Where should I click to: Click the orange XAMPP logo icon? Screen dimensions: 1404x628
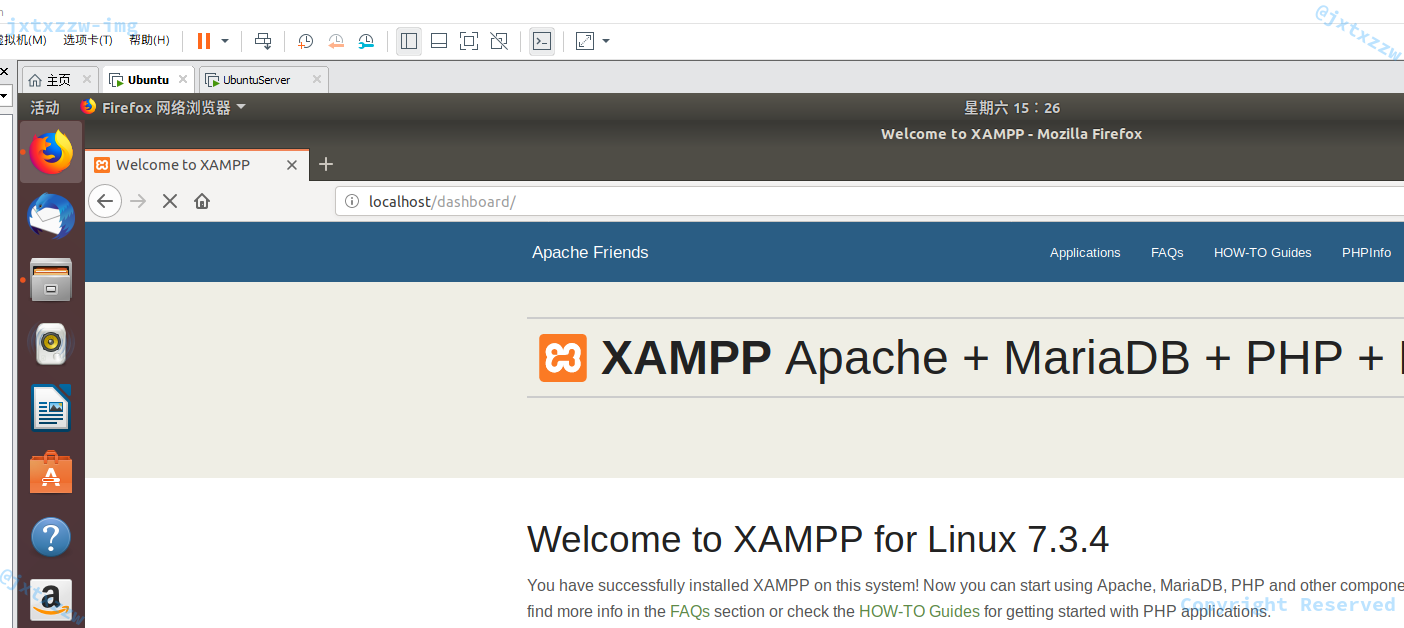pyautogui.click(x=563, y=358)
